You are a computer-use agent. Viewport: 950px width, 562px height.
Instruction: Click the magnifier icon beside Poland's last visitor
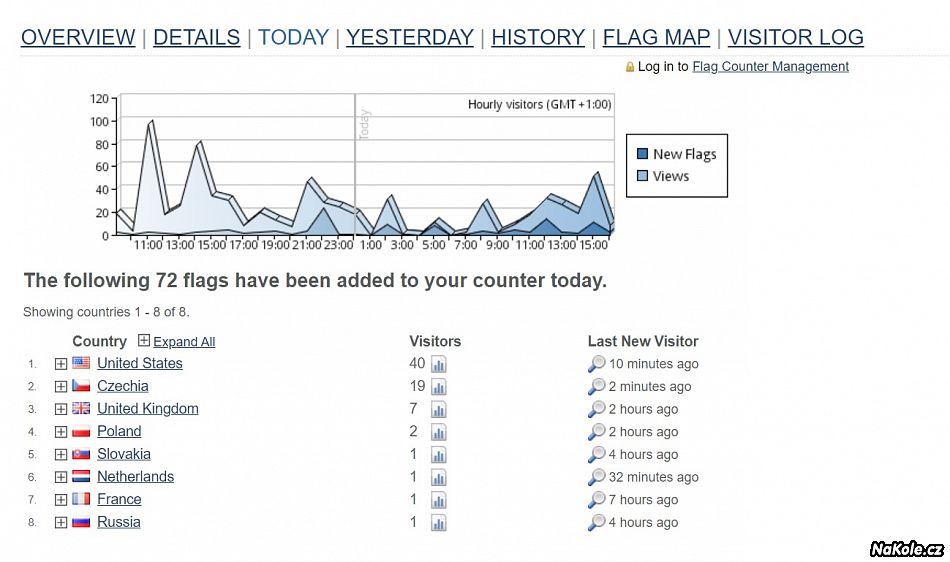(597, 432)
